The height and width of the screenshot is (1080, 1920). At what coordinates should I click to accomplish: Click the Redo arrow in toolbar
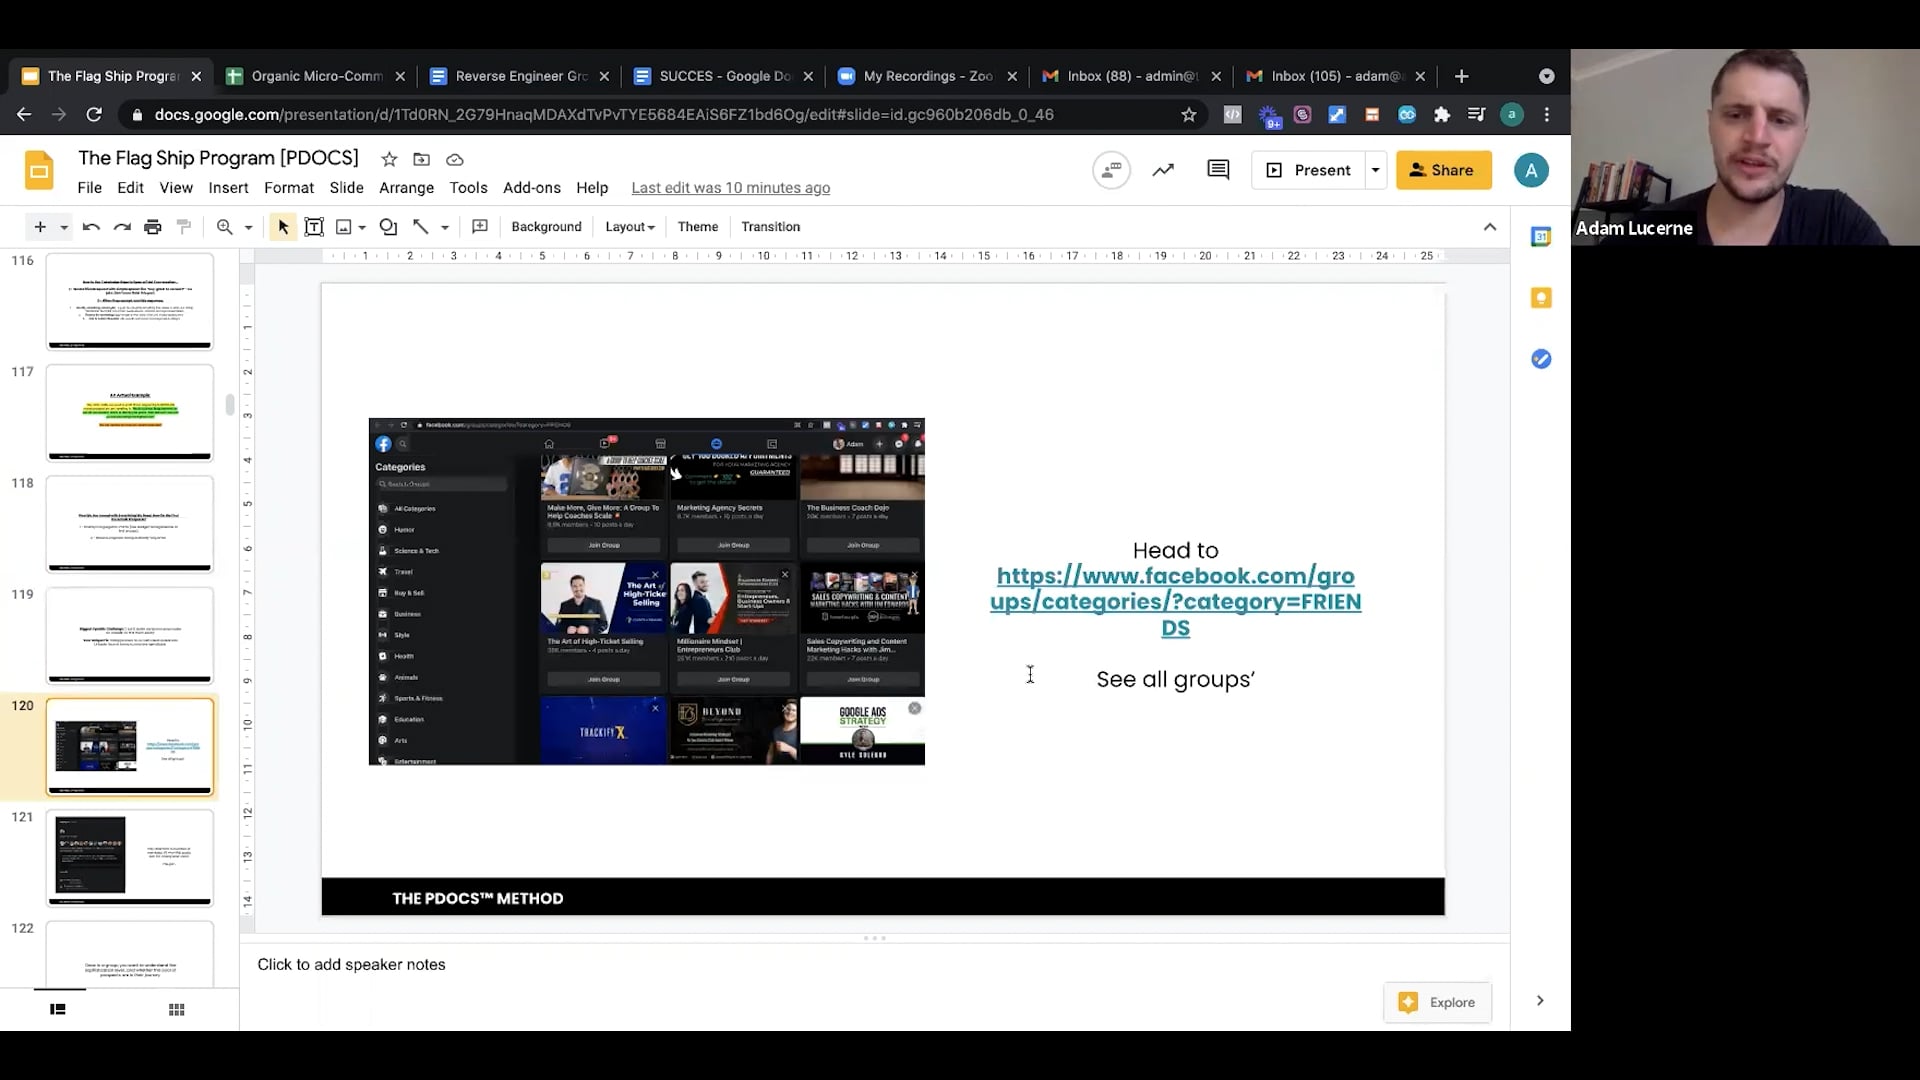(122, 227)
